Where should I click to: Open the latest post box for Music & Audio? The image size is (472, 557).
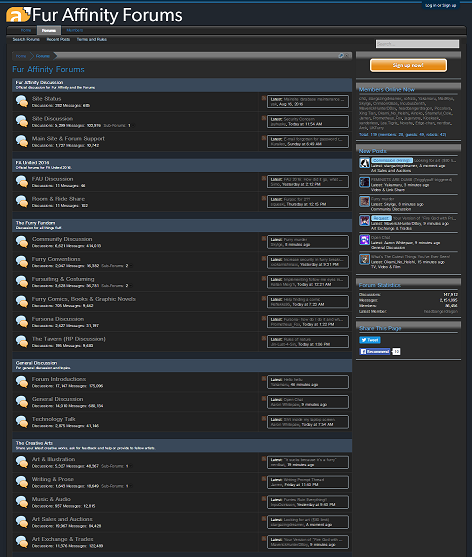click(x=308, y=502)
